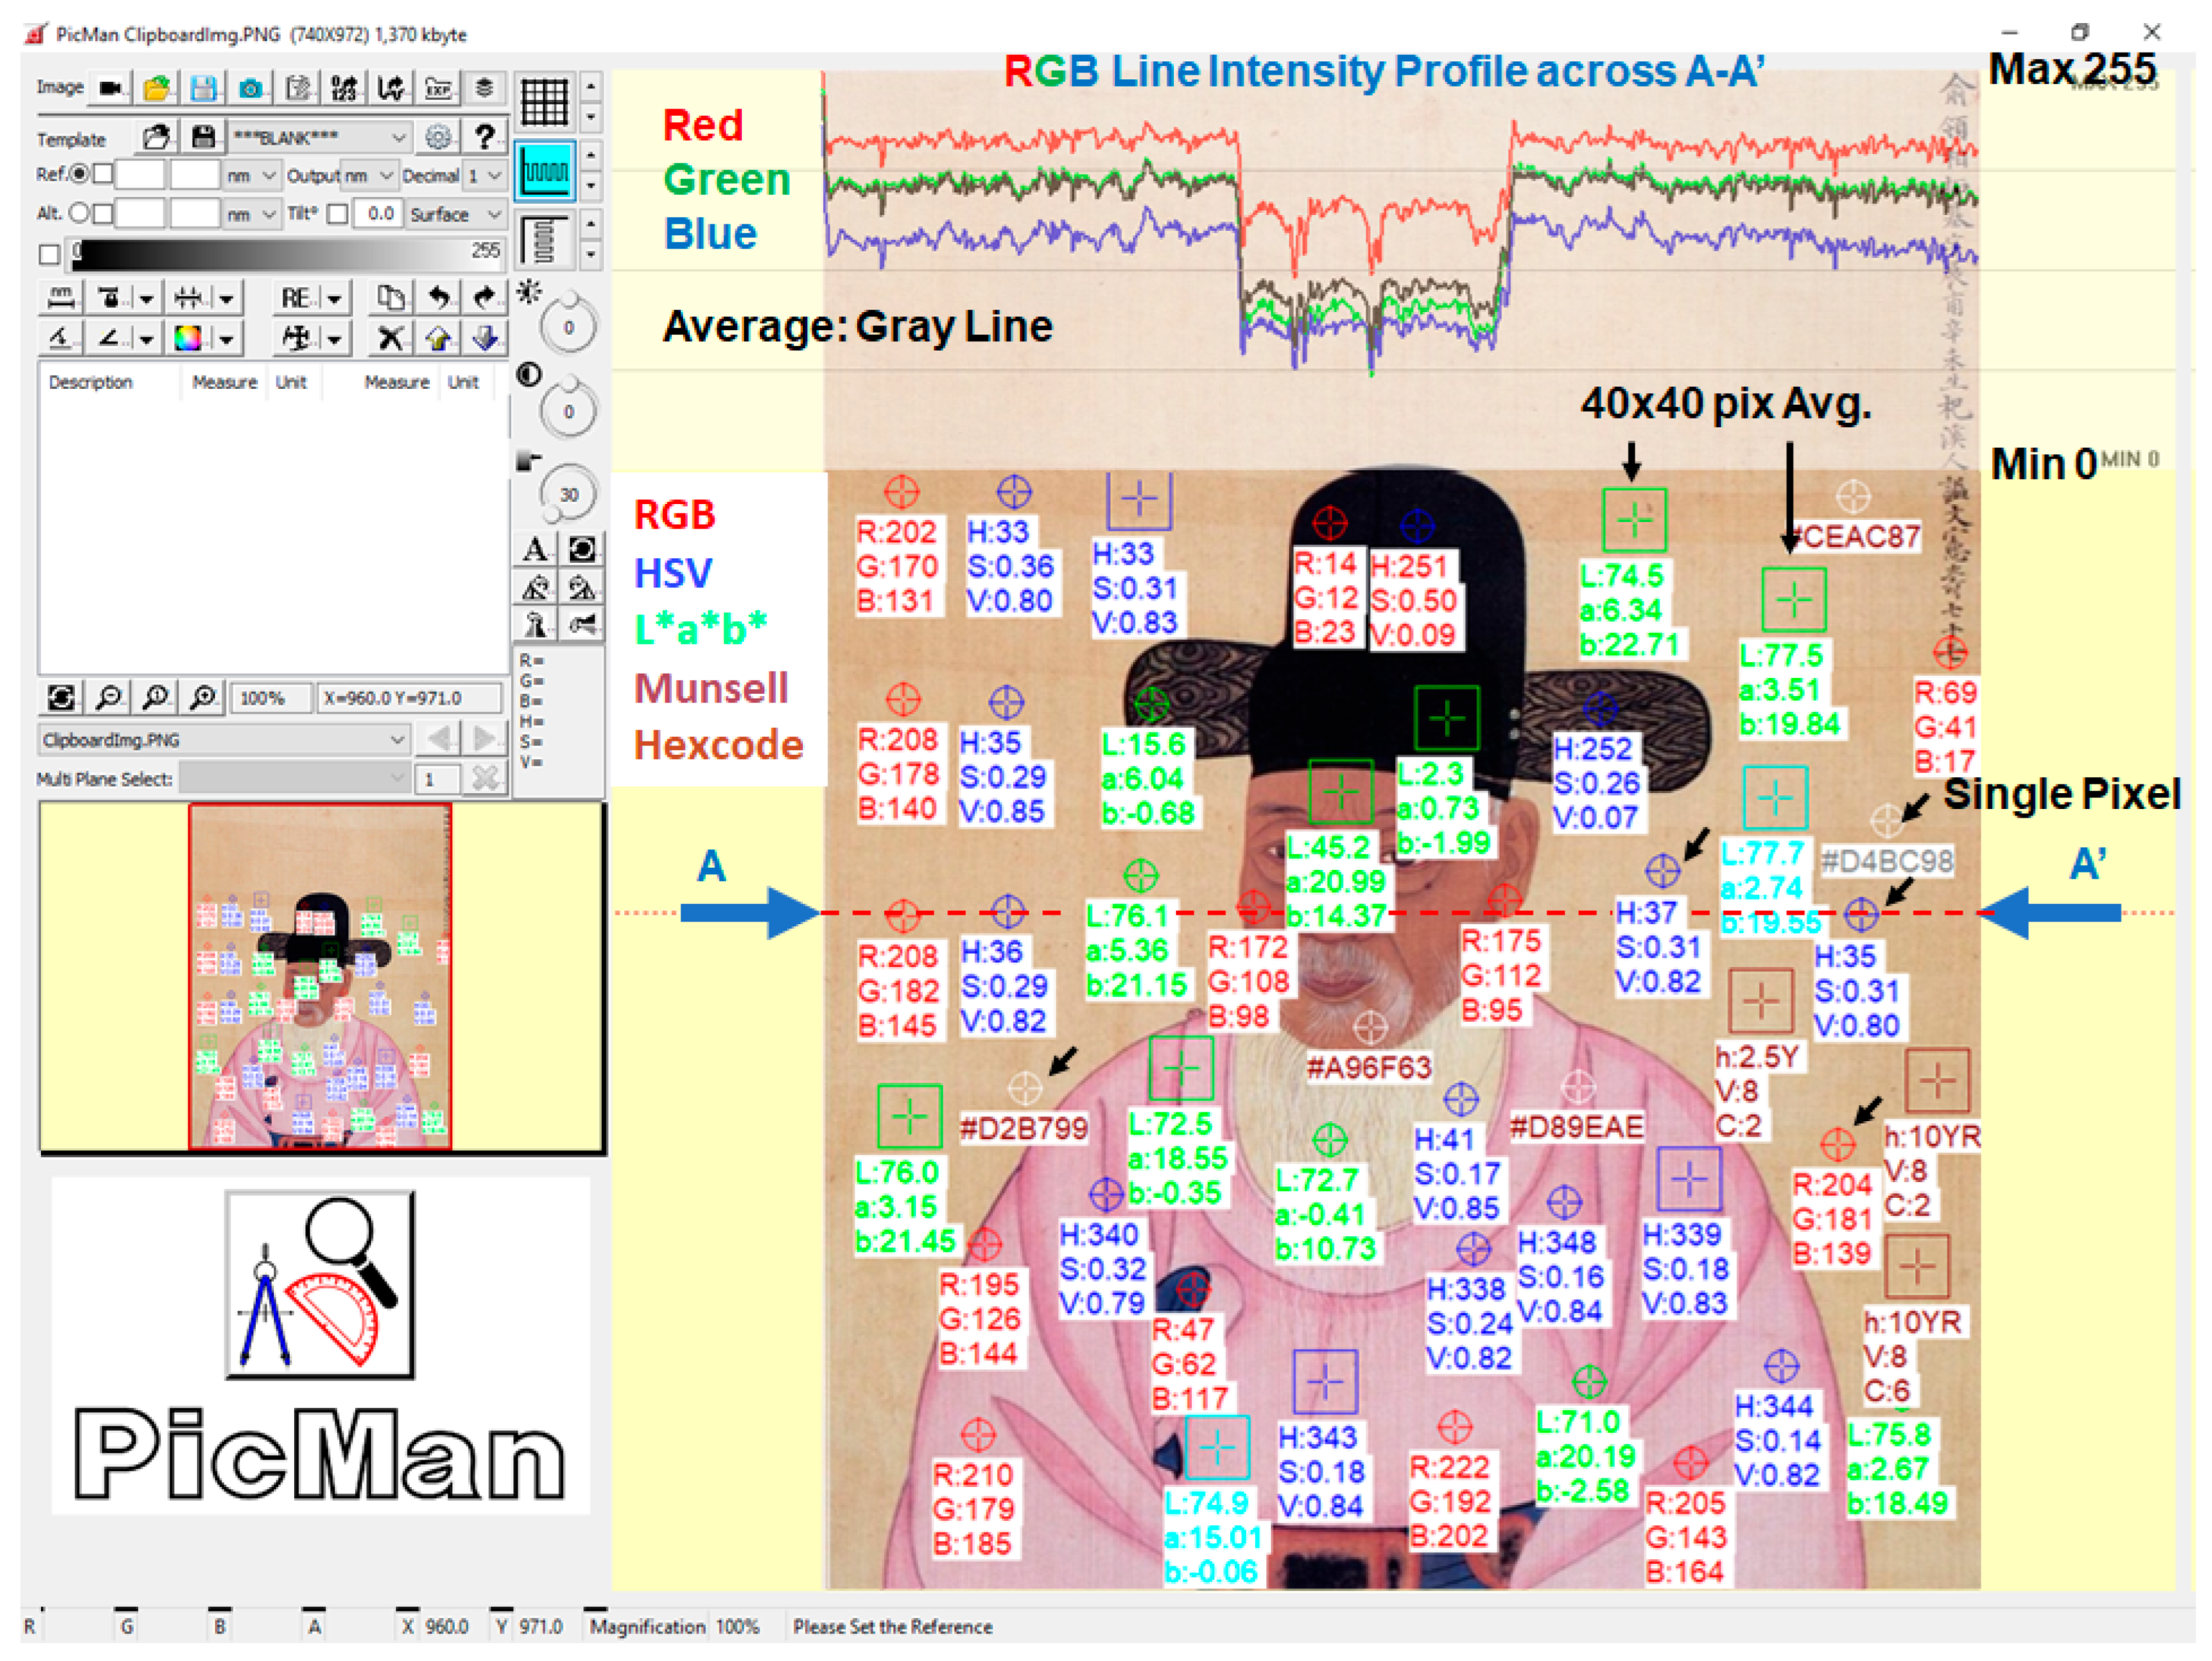Click the portrait thumbnail preview
Image resolution: width=2212 pixels, height=1661 pixels.
(x=320, y=977)
